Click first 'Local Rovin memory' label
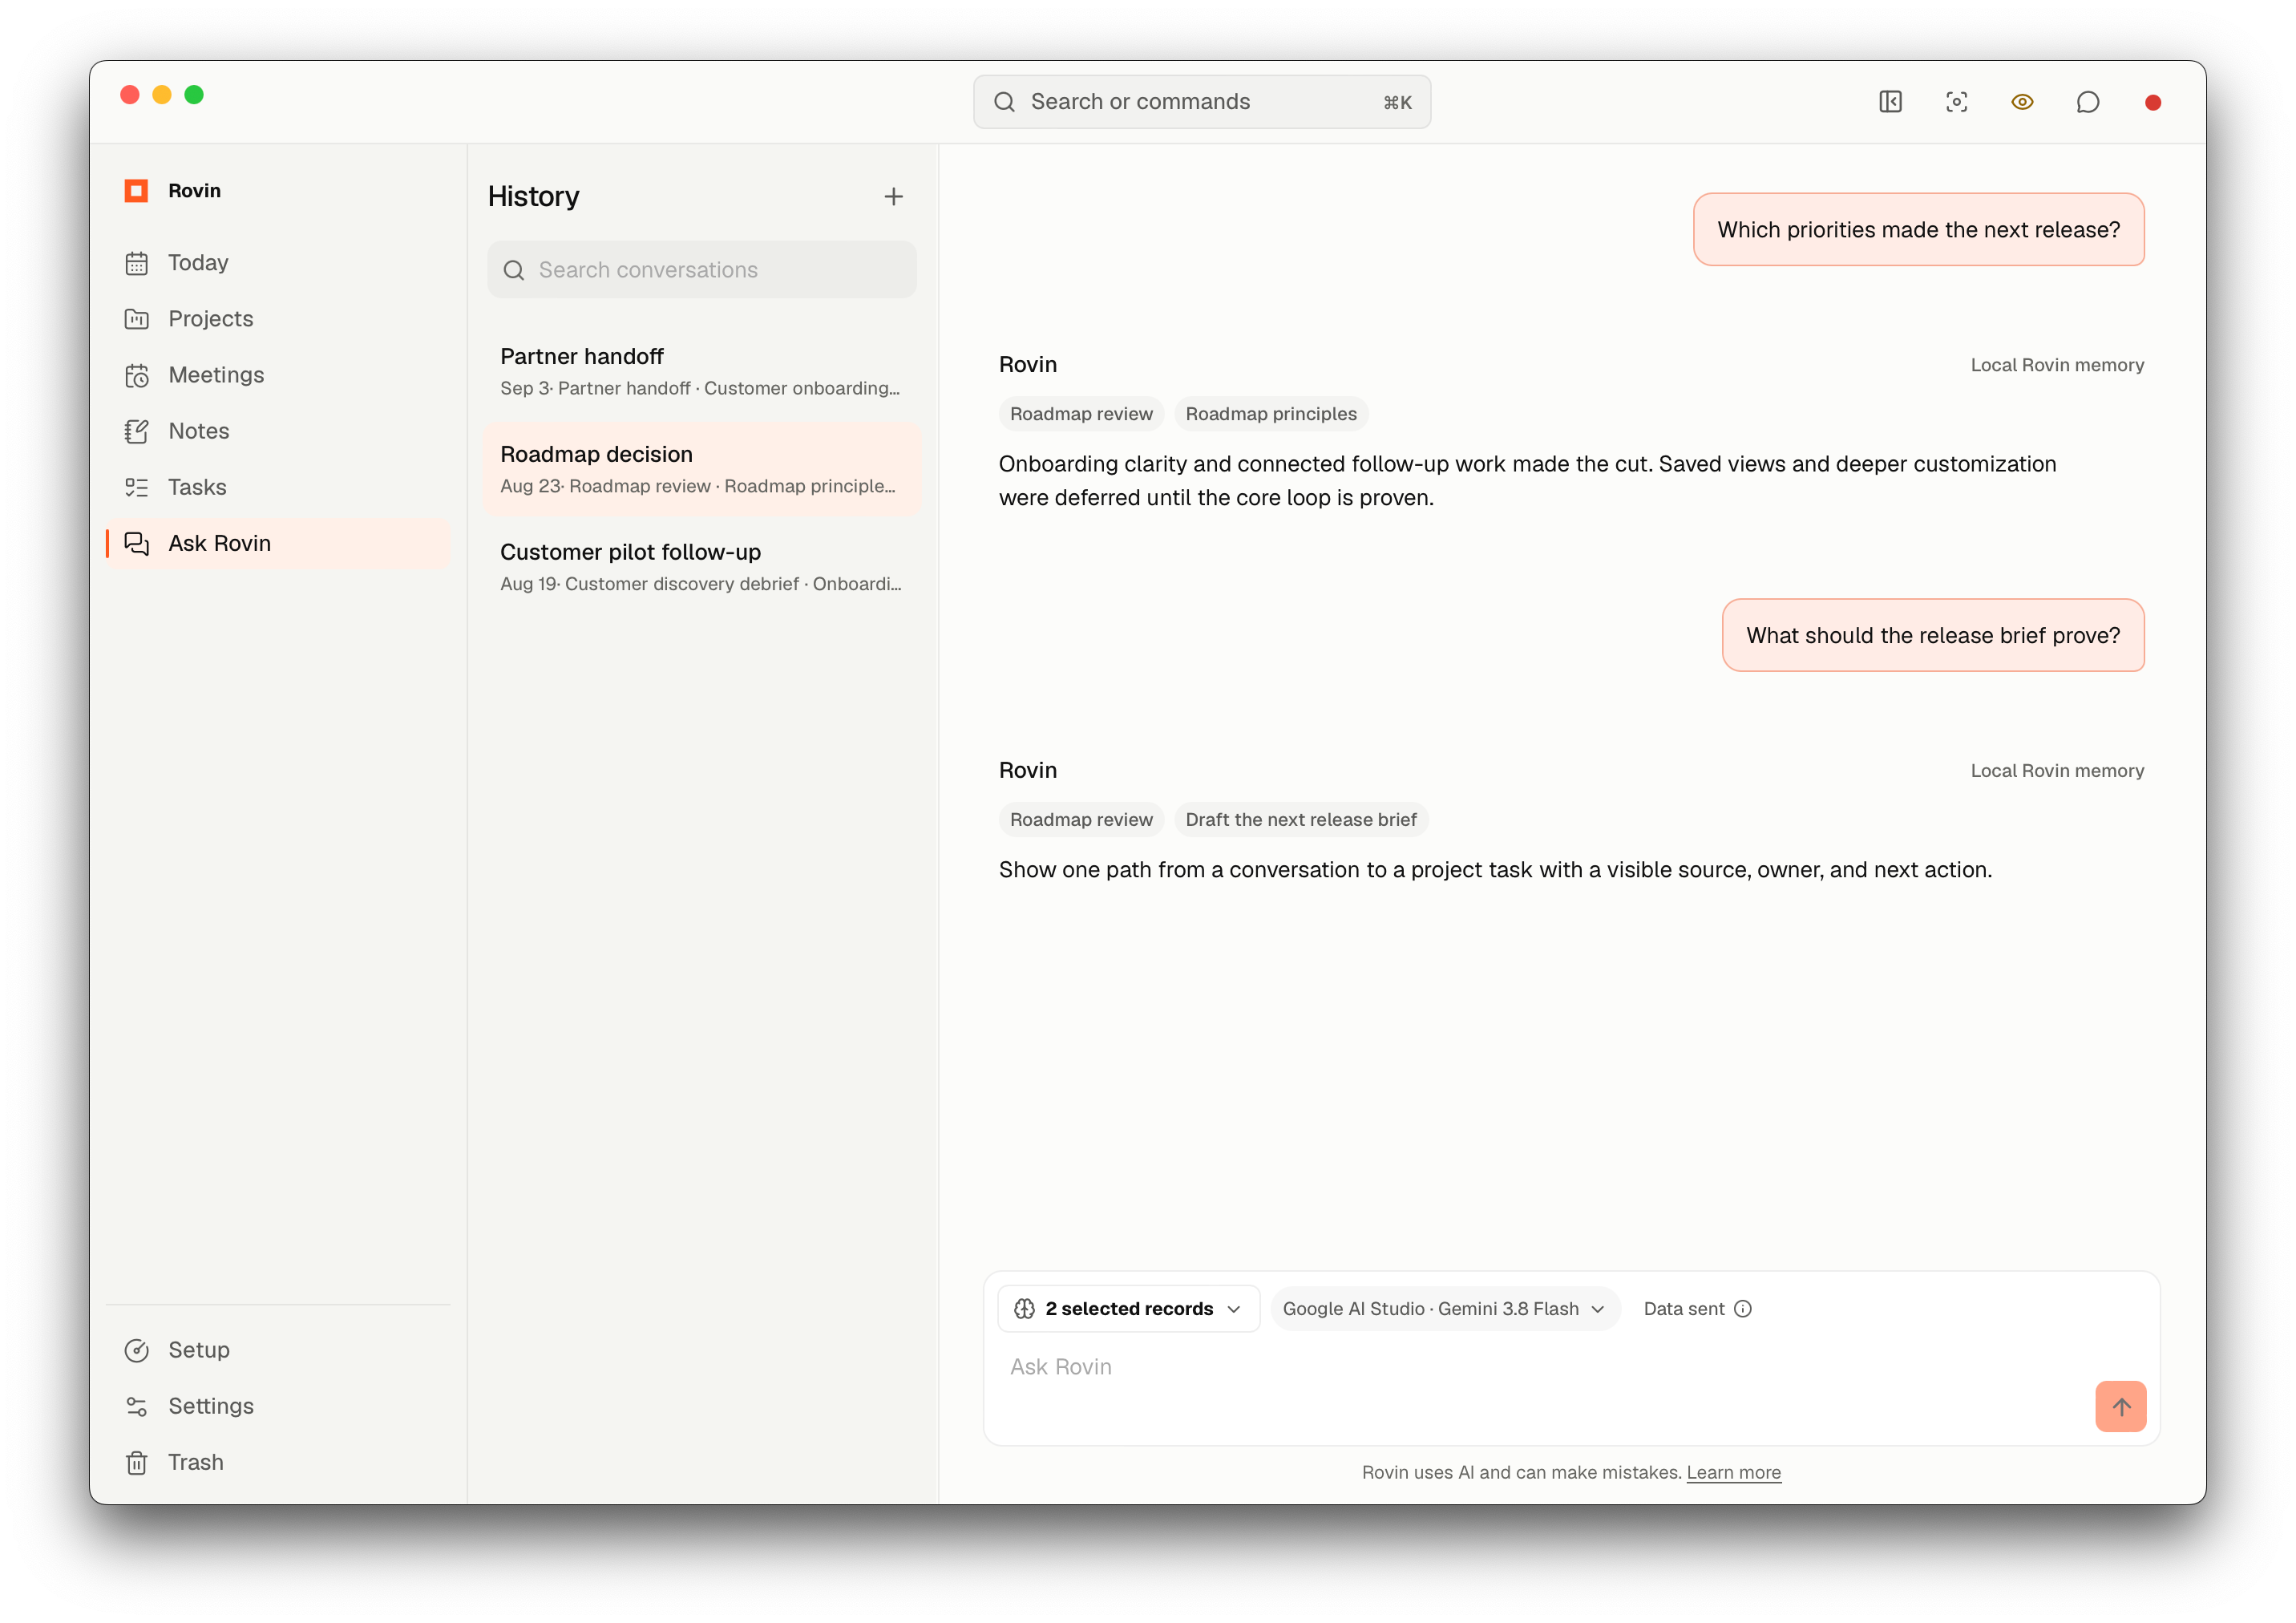The width and height of the screenshot is (2296, 1623). tap(2057, 365)
